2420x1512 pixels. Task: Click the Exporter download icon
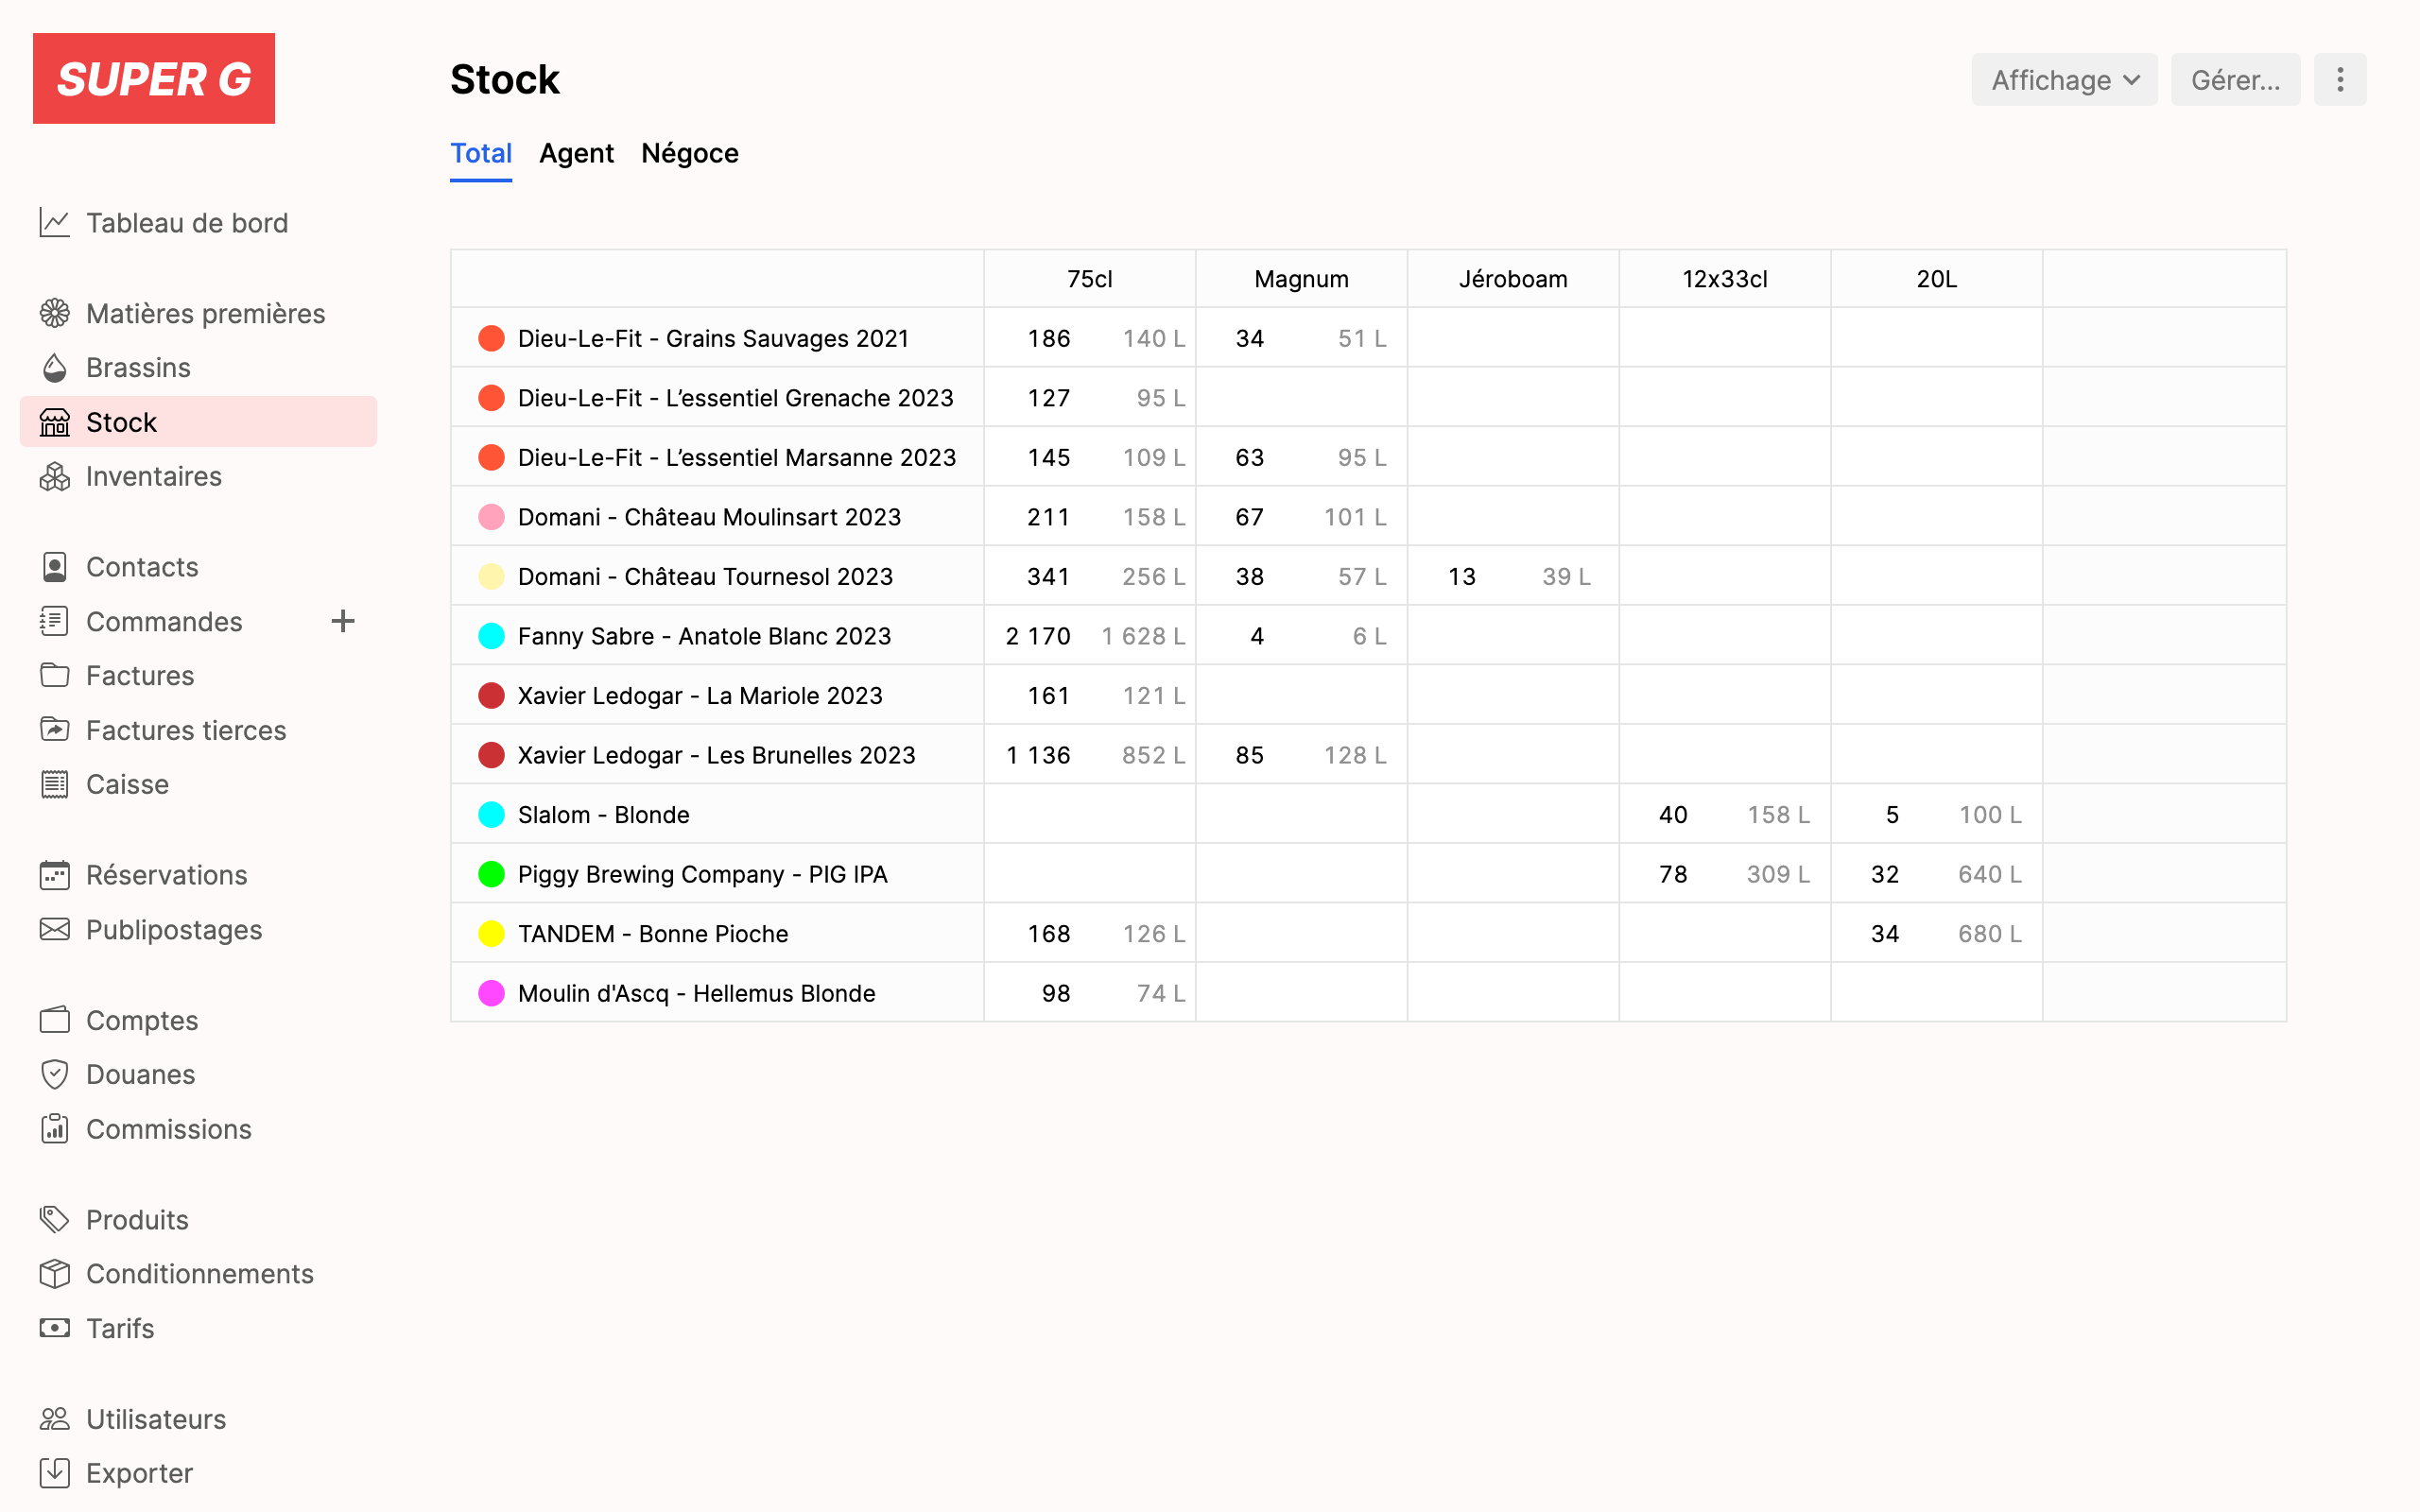click(55, 1473)
